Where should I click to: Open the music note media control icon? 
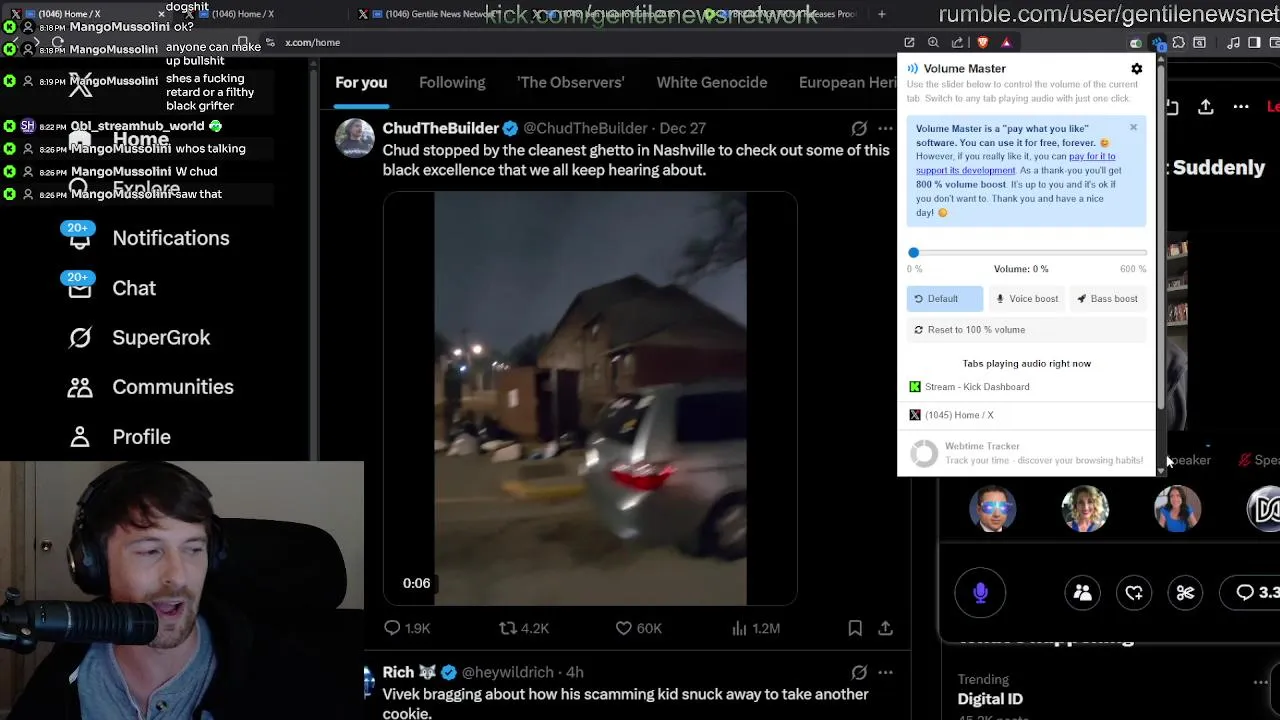tap(1233, 42)
